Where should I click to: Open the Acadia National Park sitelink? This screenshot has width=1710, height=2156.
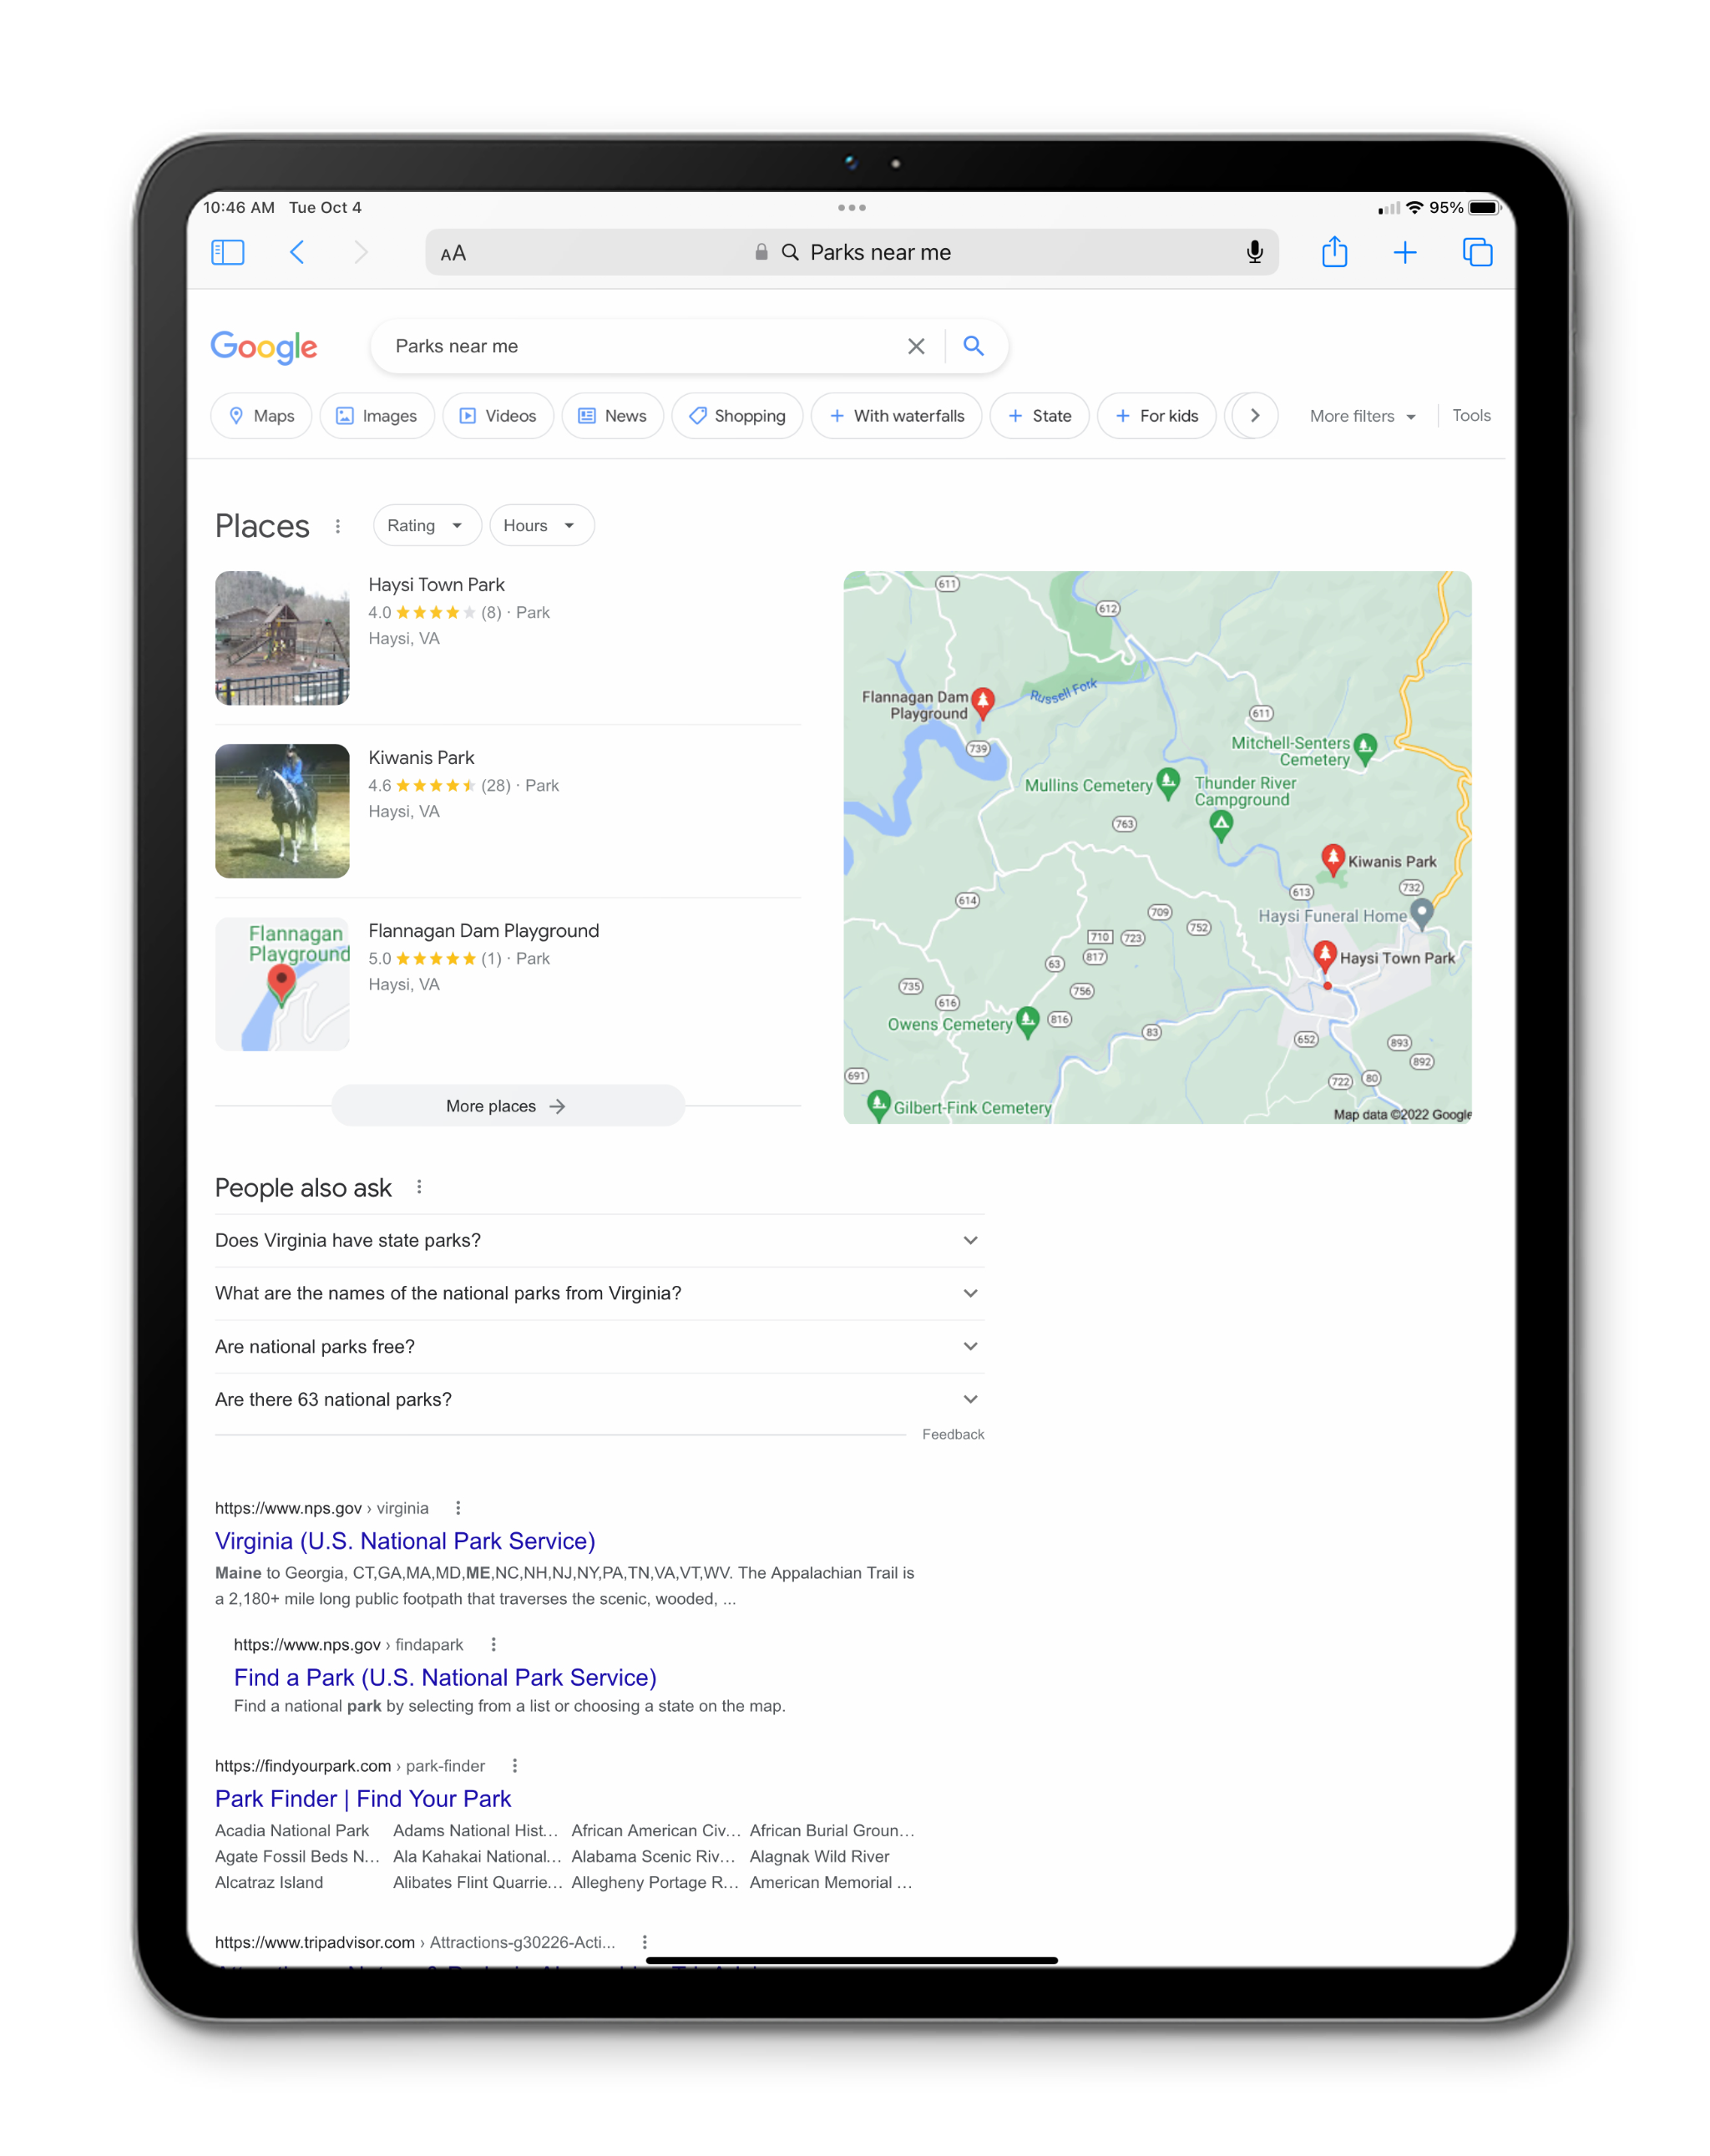tap(292, 1830)
